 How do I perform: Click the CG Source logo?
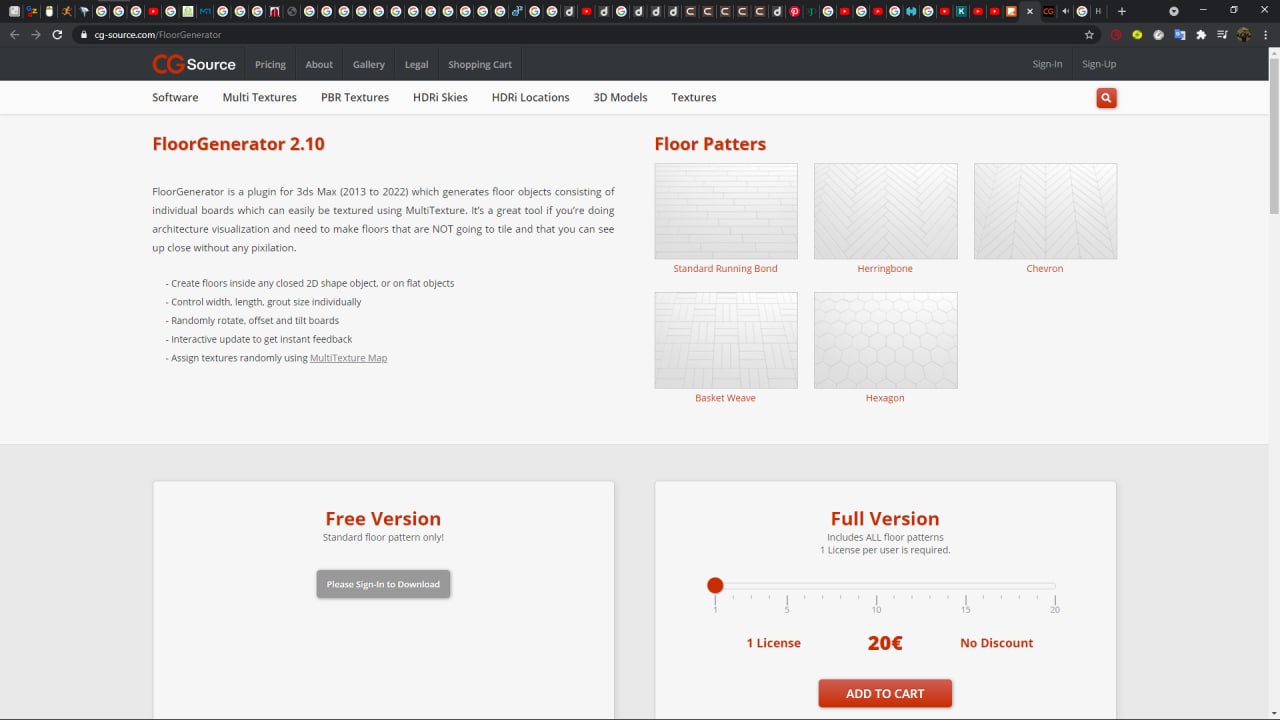tap(194, 64)
